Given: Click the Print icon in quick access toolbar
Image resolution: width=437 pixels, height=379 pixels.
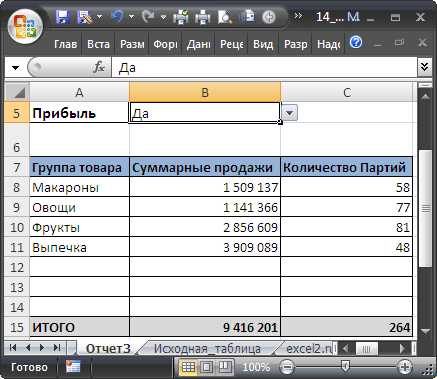Looking at the screenshot, I should tap(203, 17).
